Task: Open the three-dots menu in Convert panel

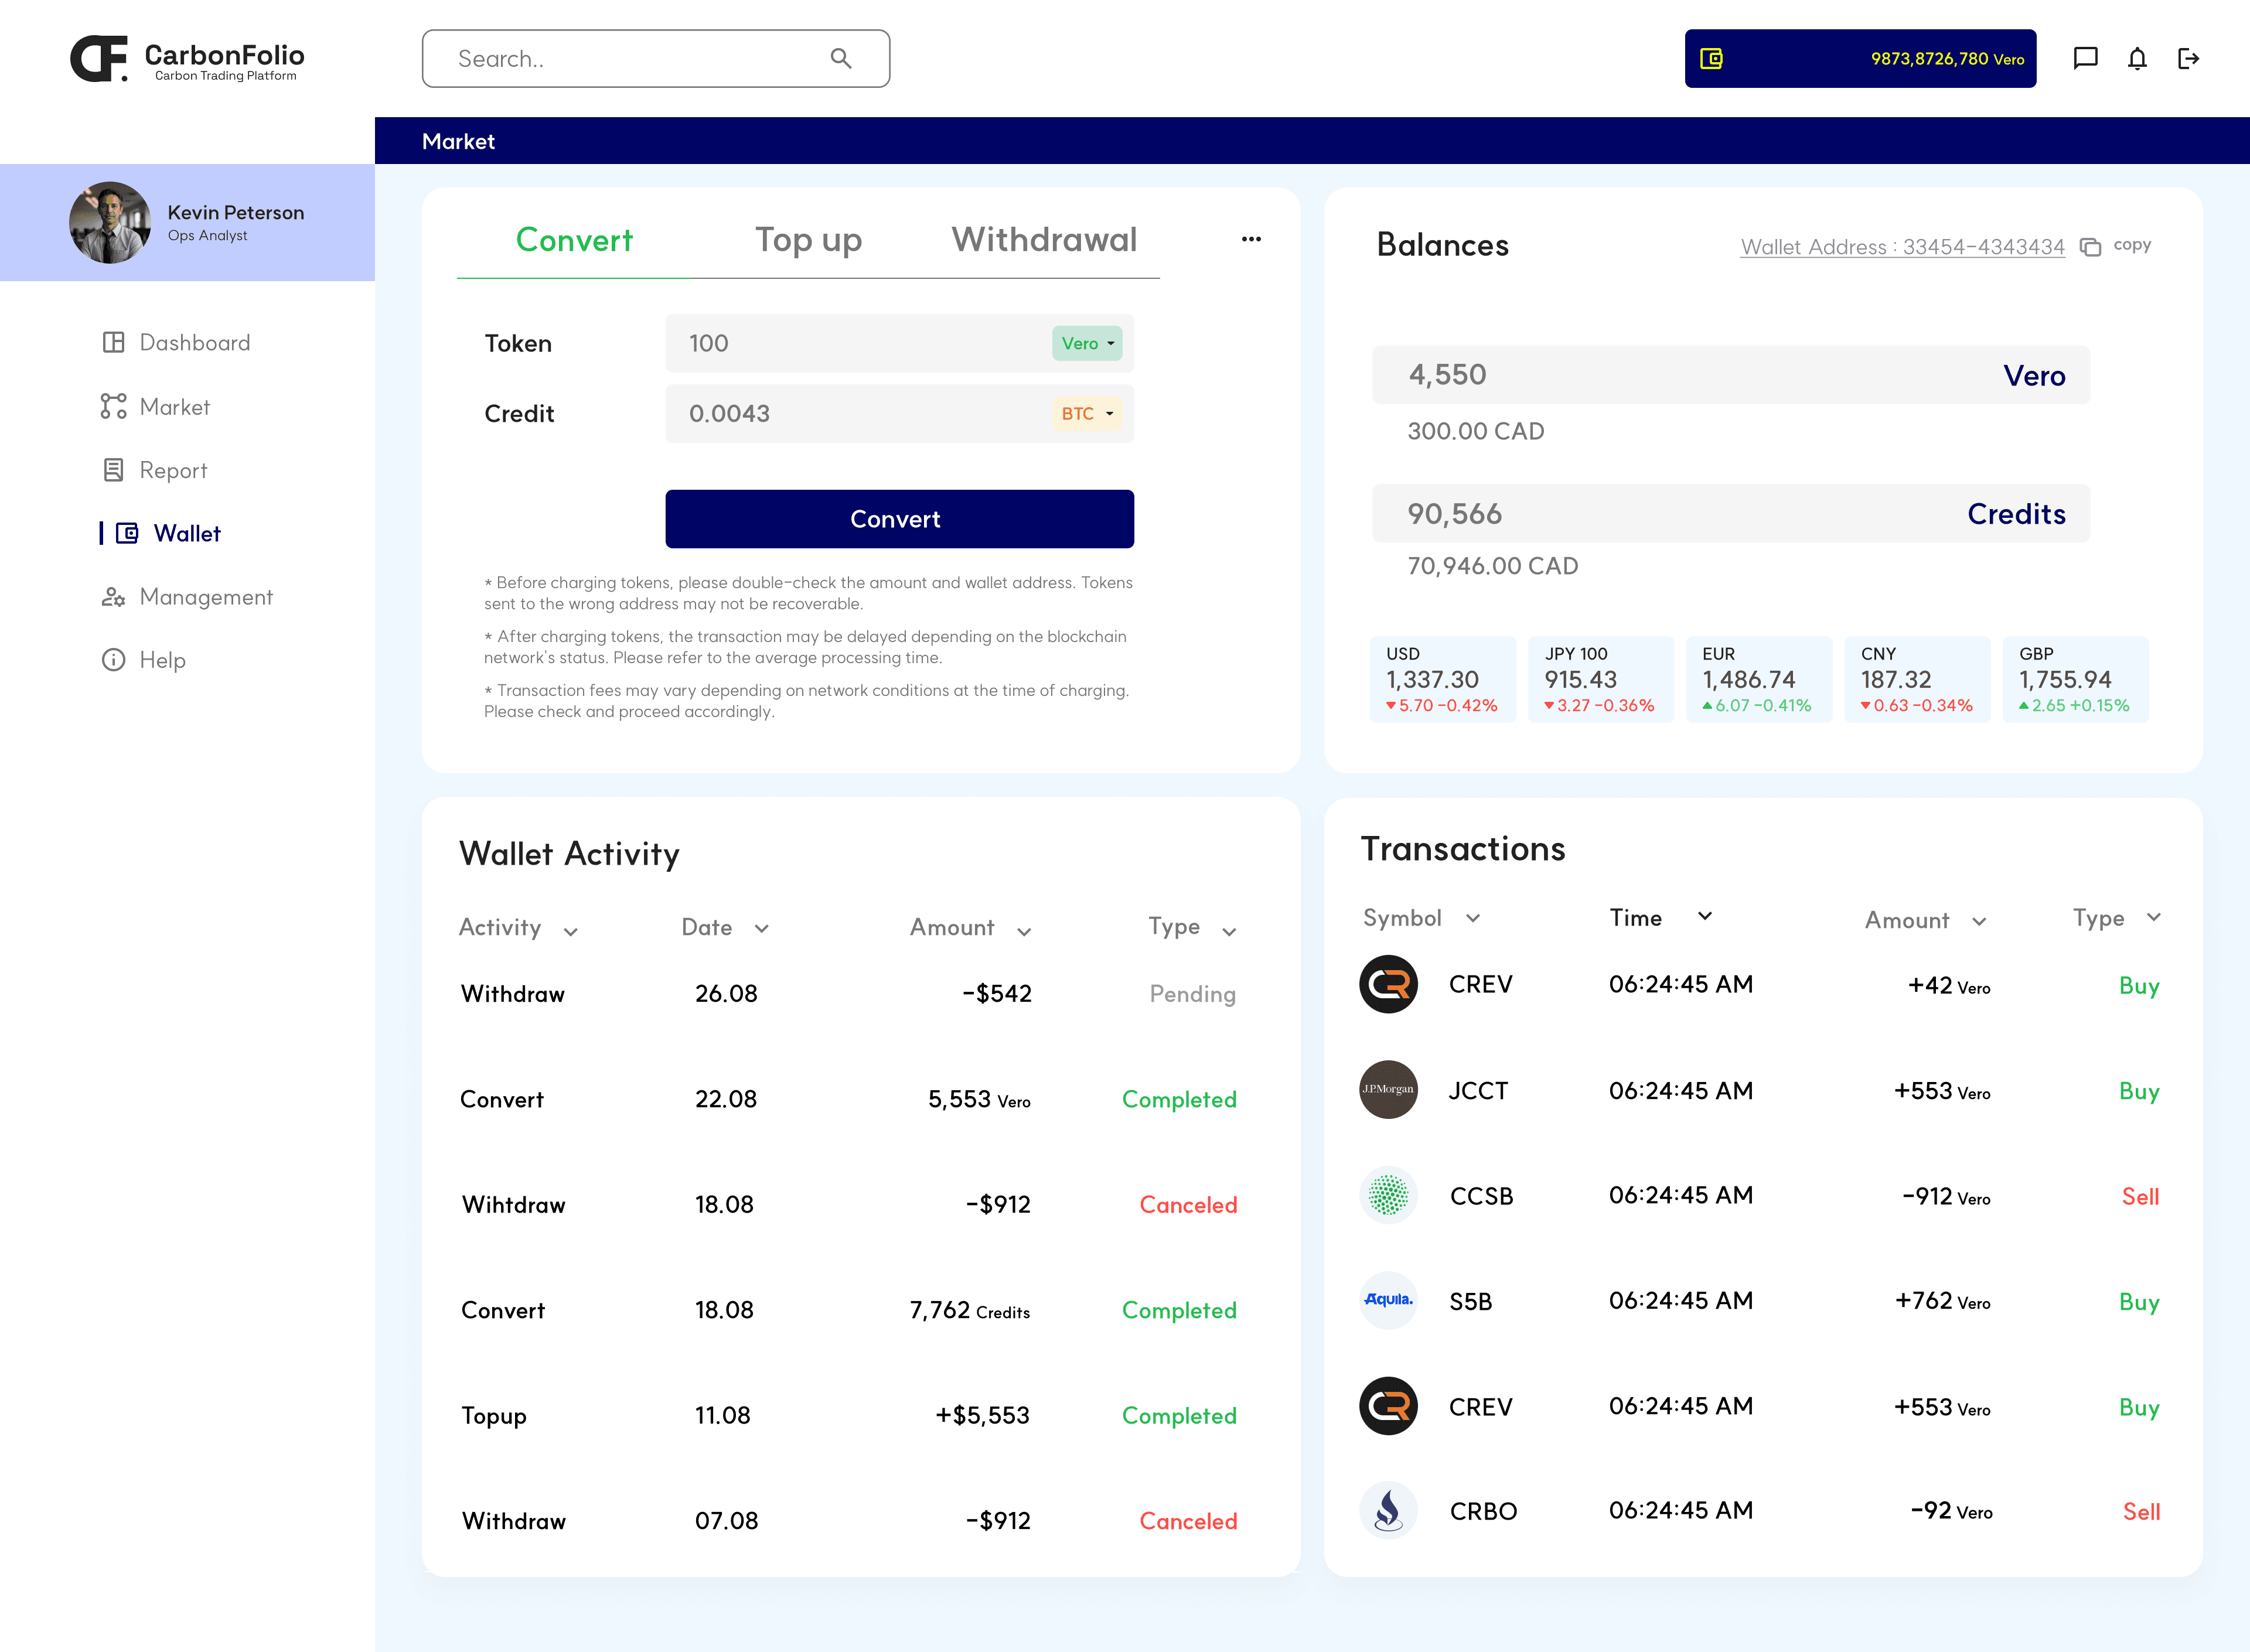Action: click(x=1251, y=239)
